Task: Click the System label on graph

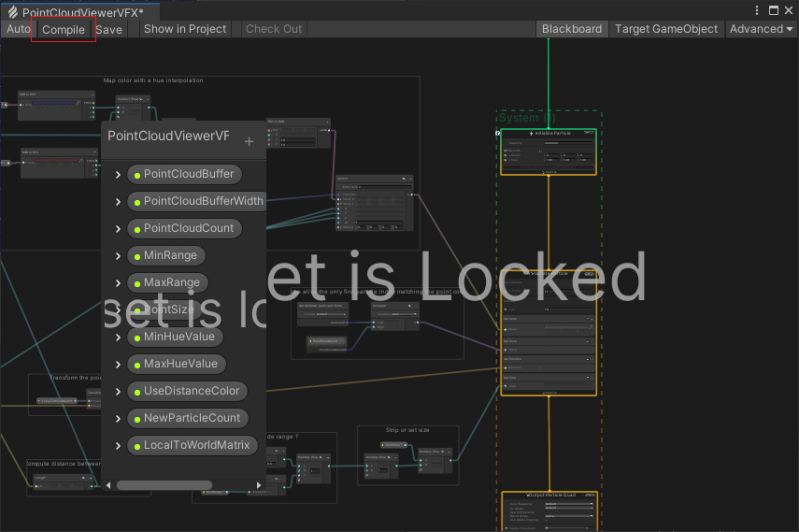Action: point(526,118)
